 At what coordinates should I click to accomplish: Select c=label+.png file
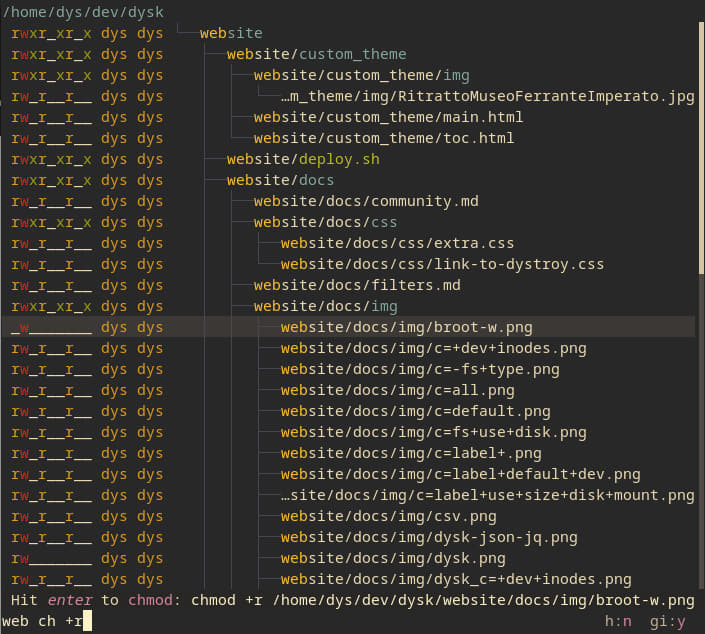pos(411,453)
